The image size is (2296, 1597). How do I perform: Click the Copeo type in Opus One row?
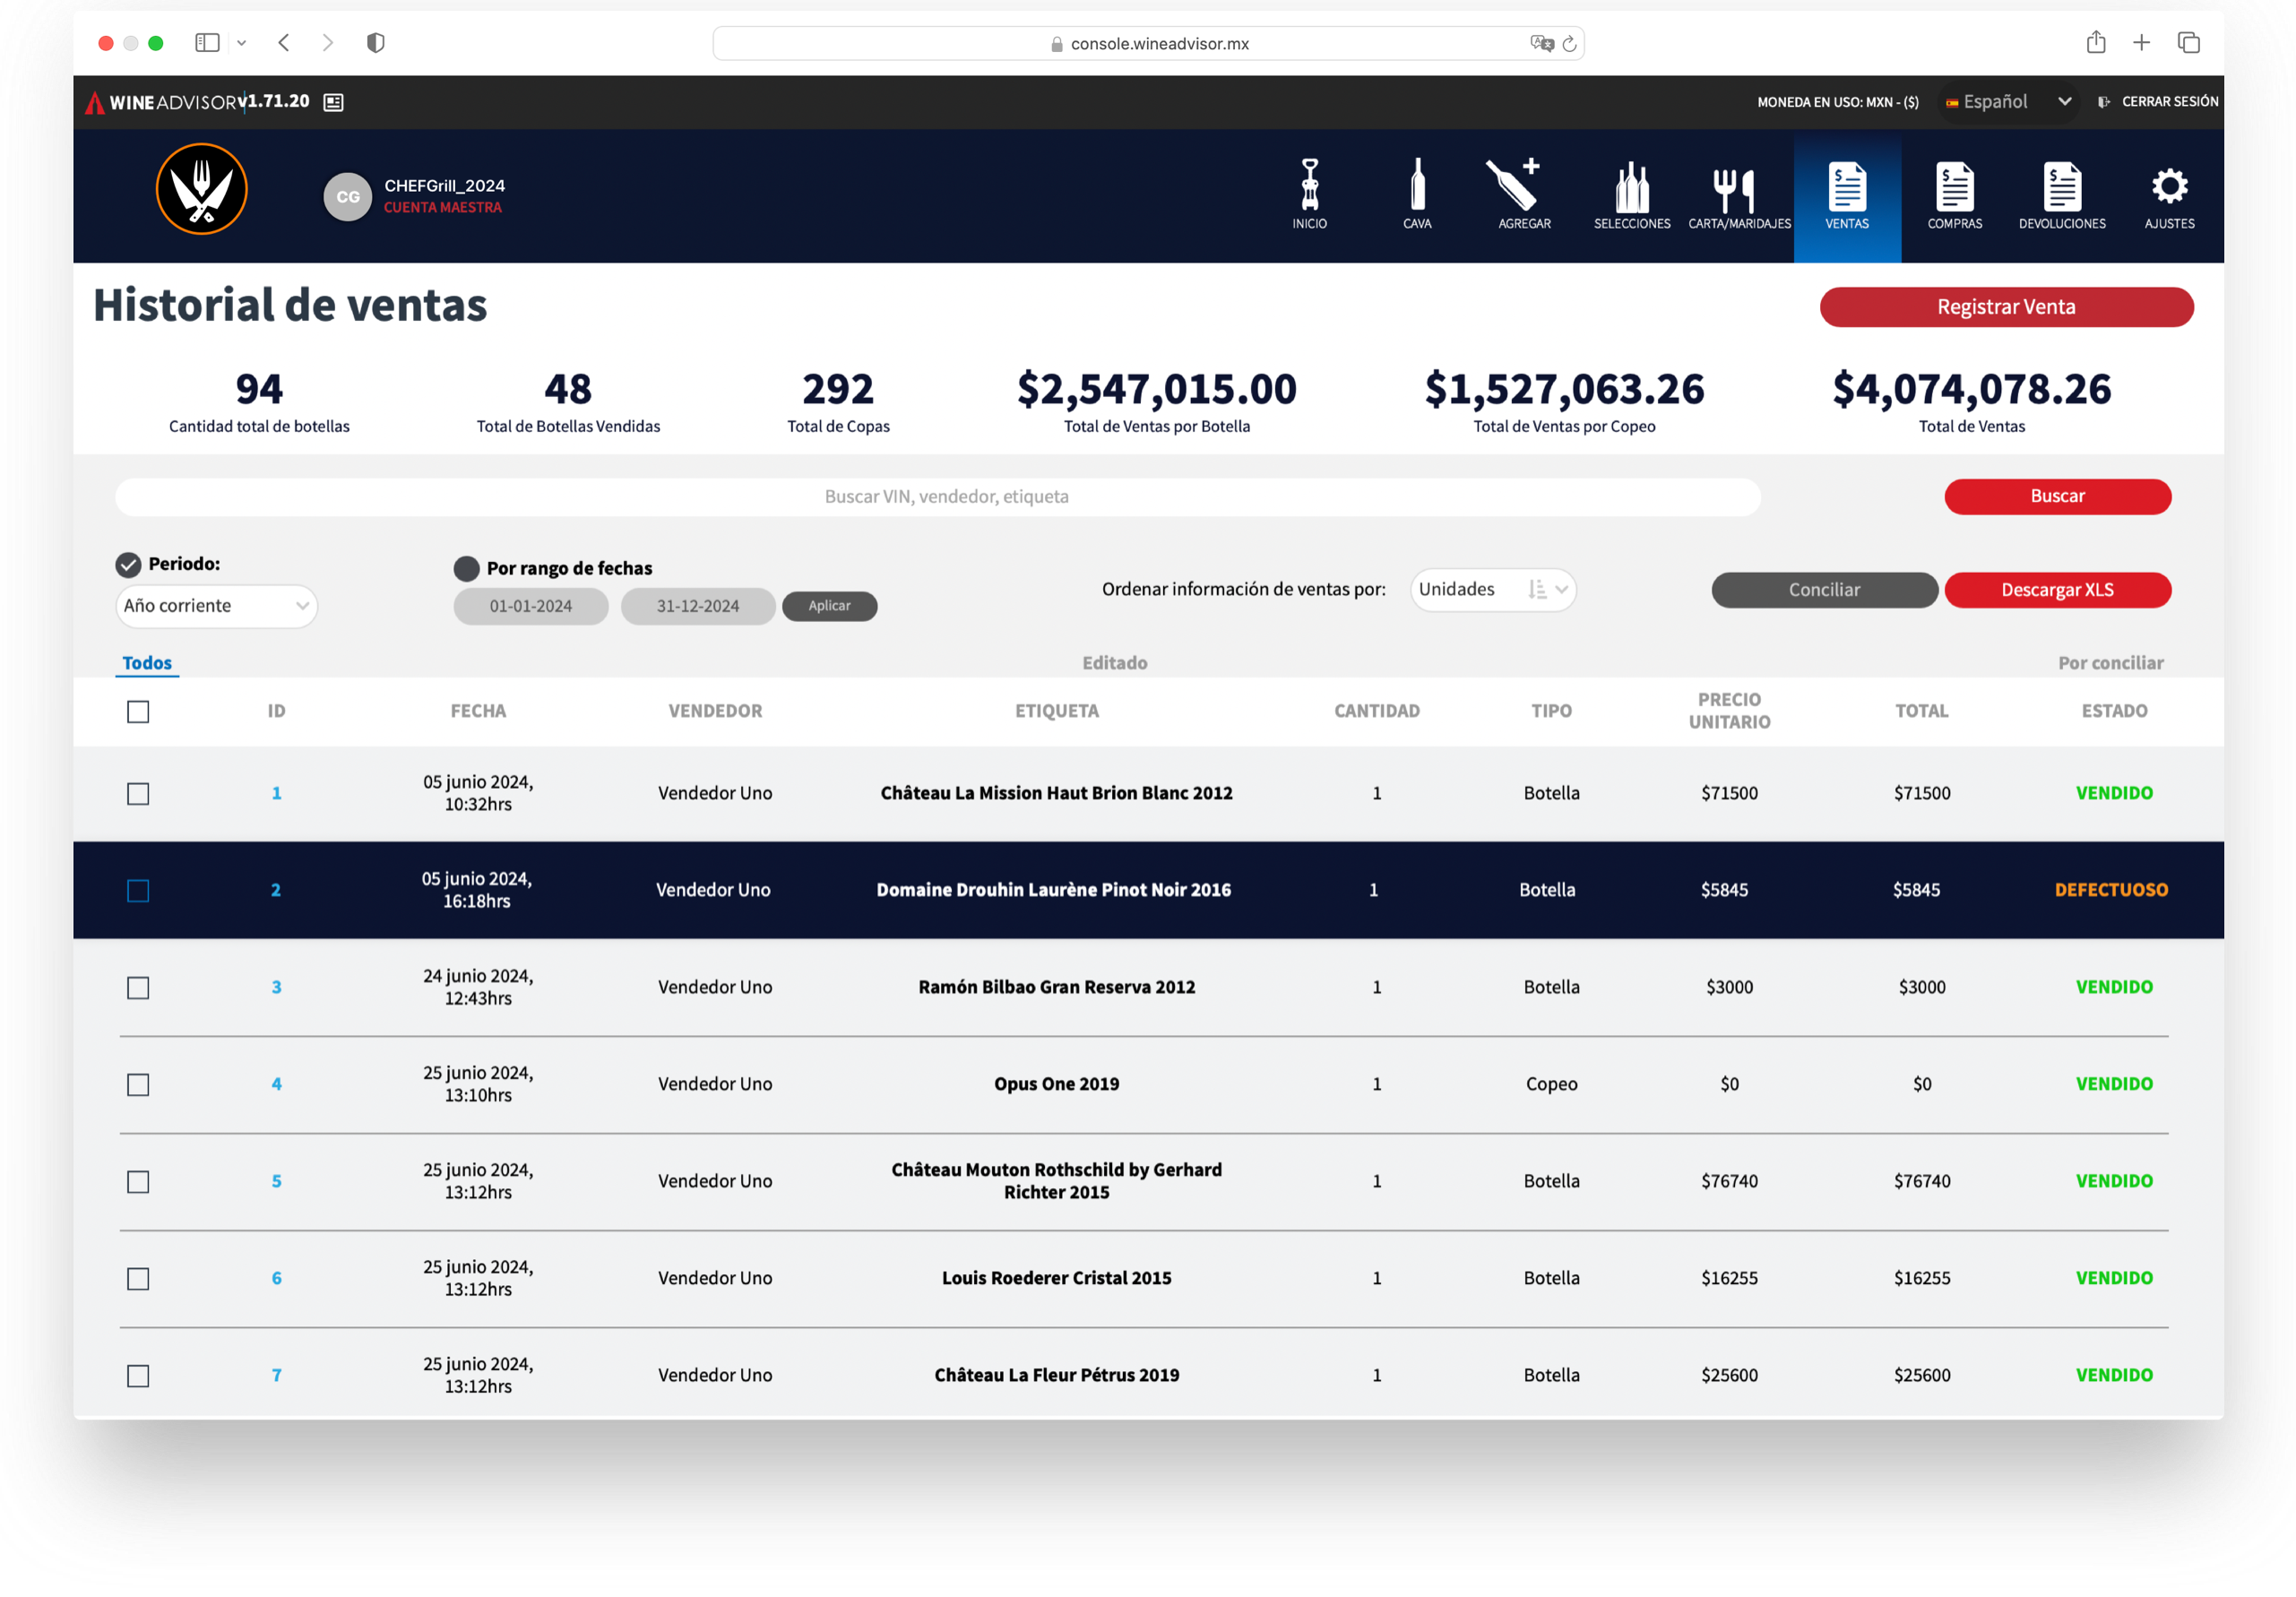pos(1551,1084)
